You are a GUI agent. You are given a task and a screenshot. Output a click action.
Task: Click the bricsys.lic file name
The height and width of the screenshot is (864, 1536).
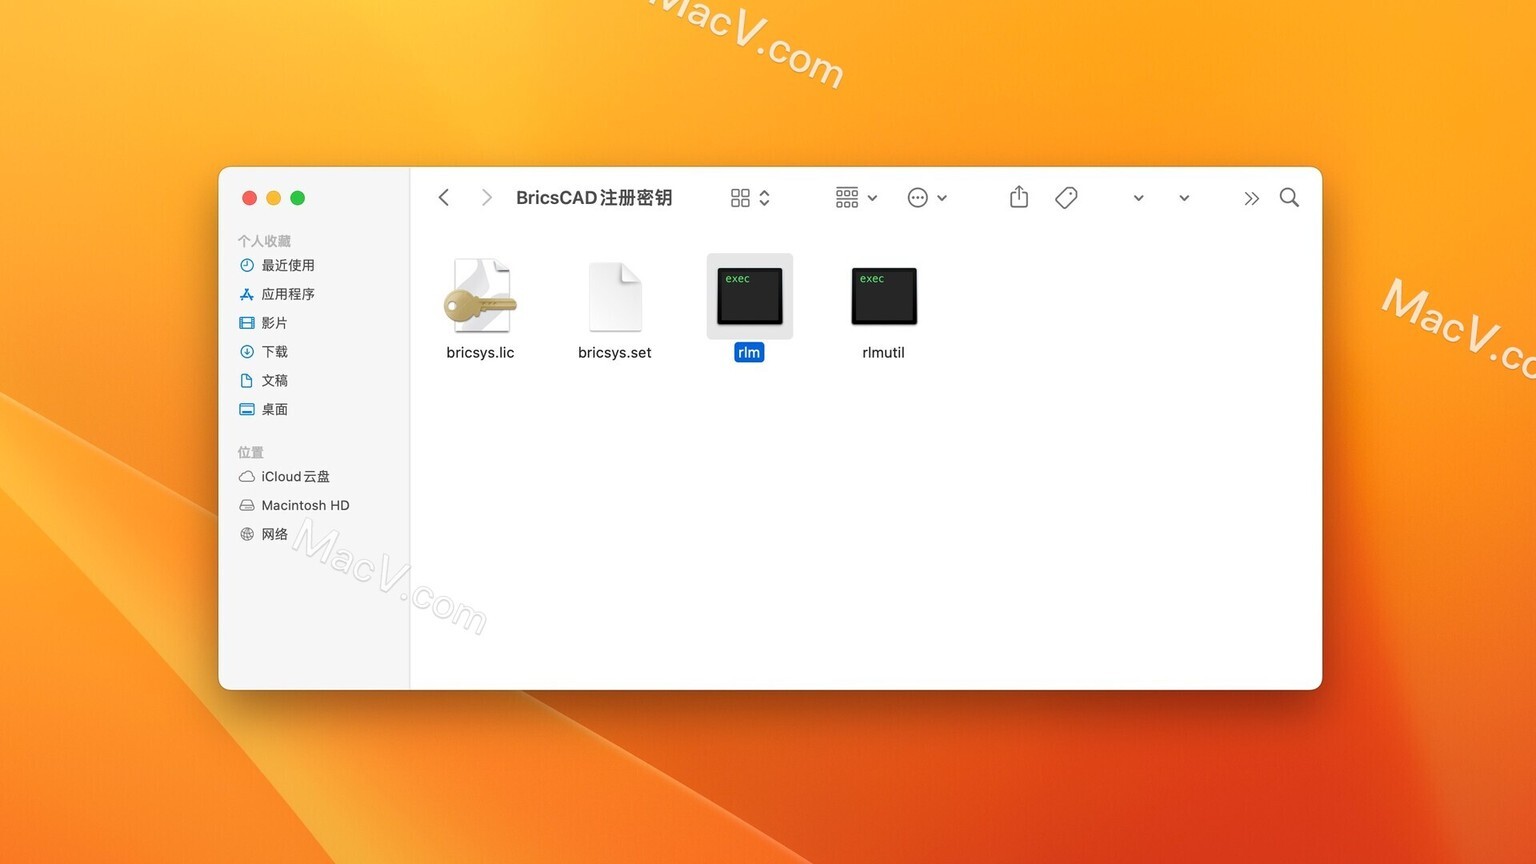[480, 352]
